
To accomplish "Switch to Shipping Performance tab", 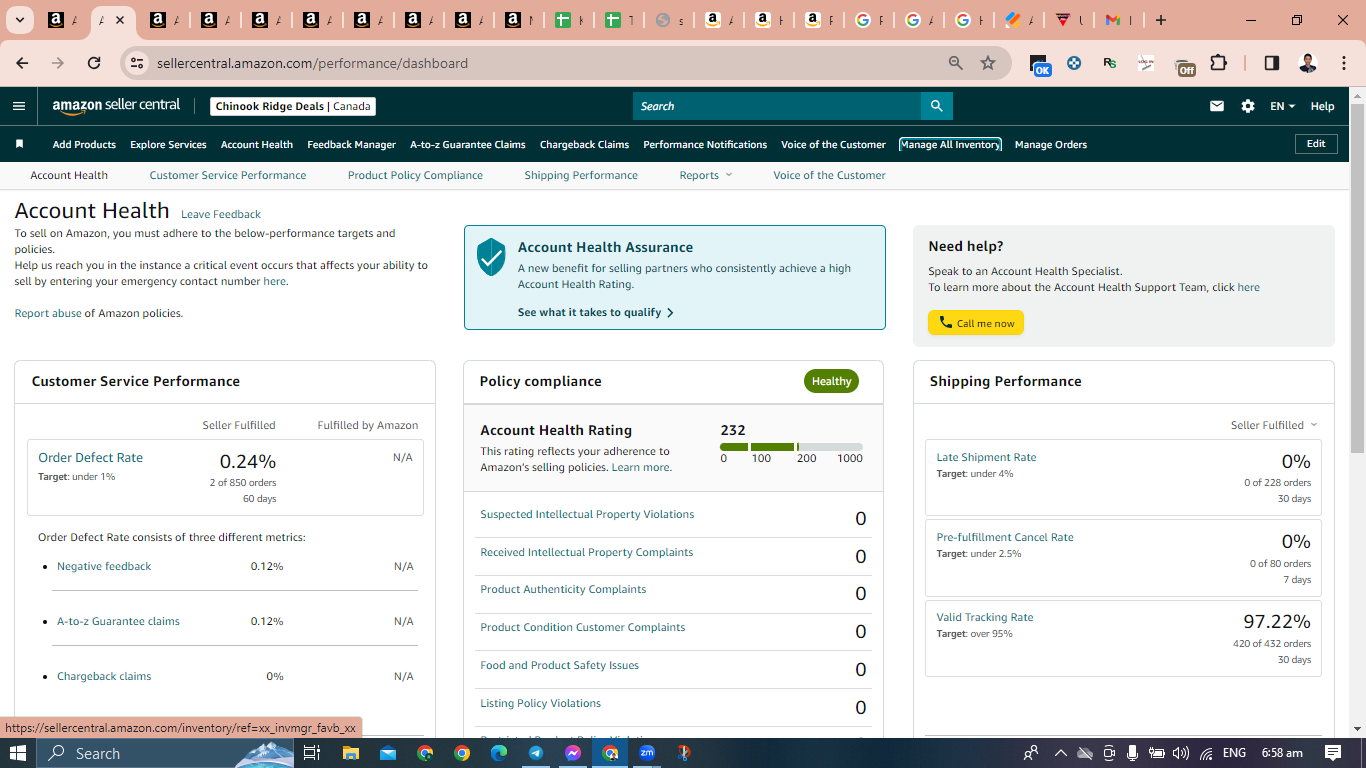I will (x=581, y=175).
